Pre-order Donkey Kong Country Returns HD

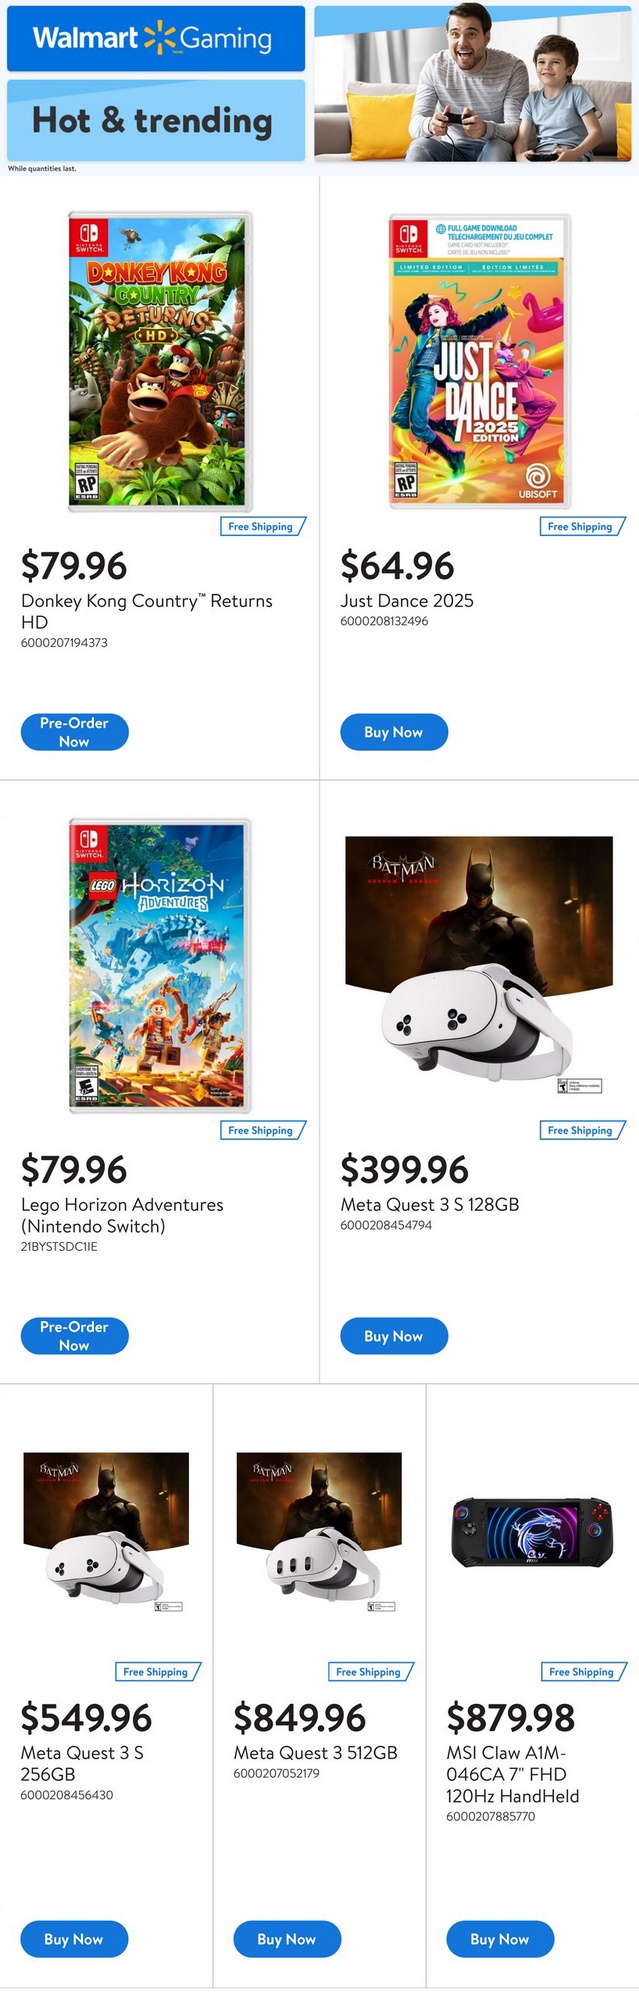(x=75, y=732)
